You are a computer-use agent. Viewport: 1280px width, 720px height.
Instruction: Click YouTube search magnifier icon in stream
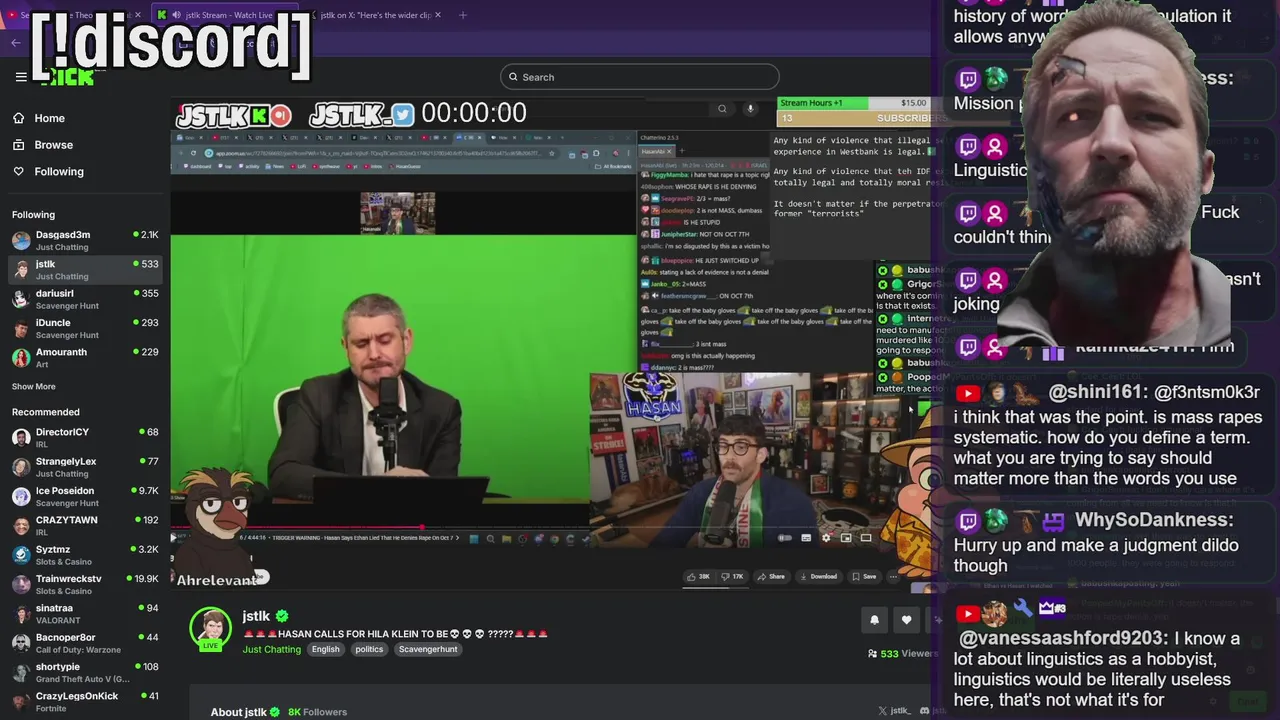(722, 109)
